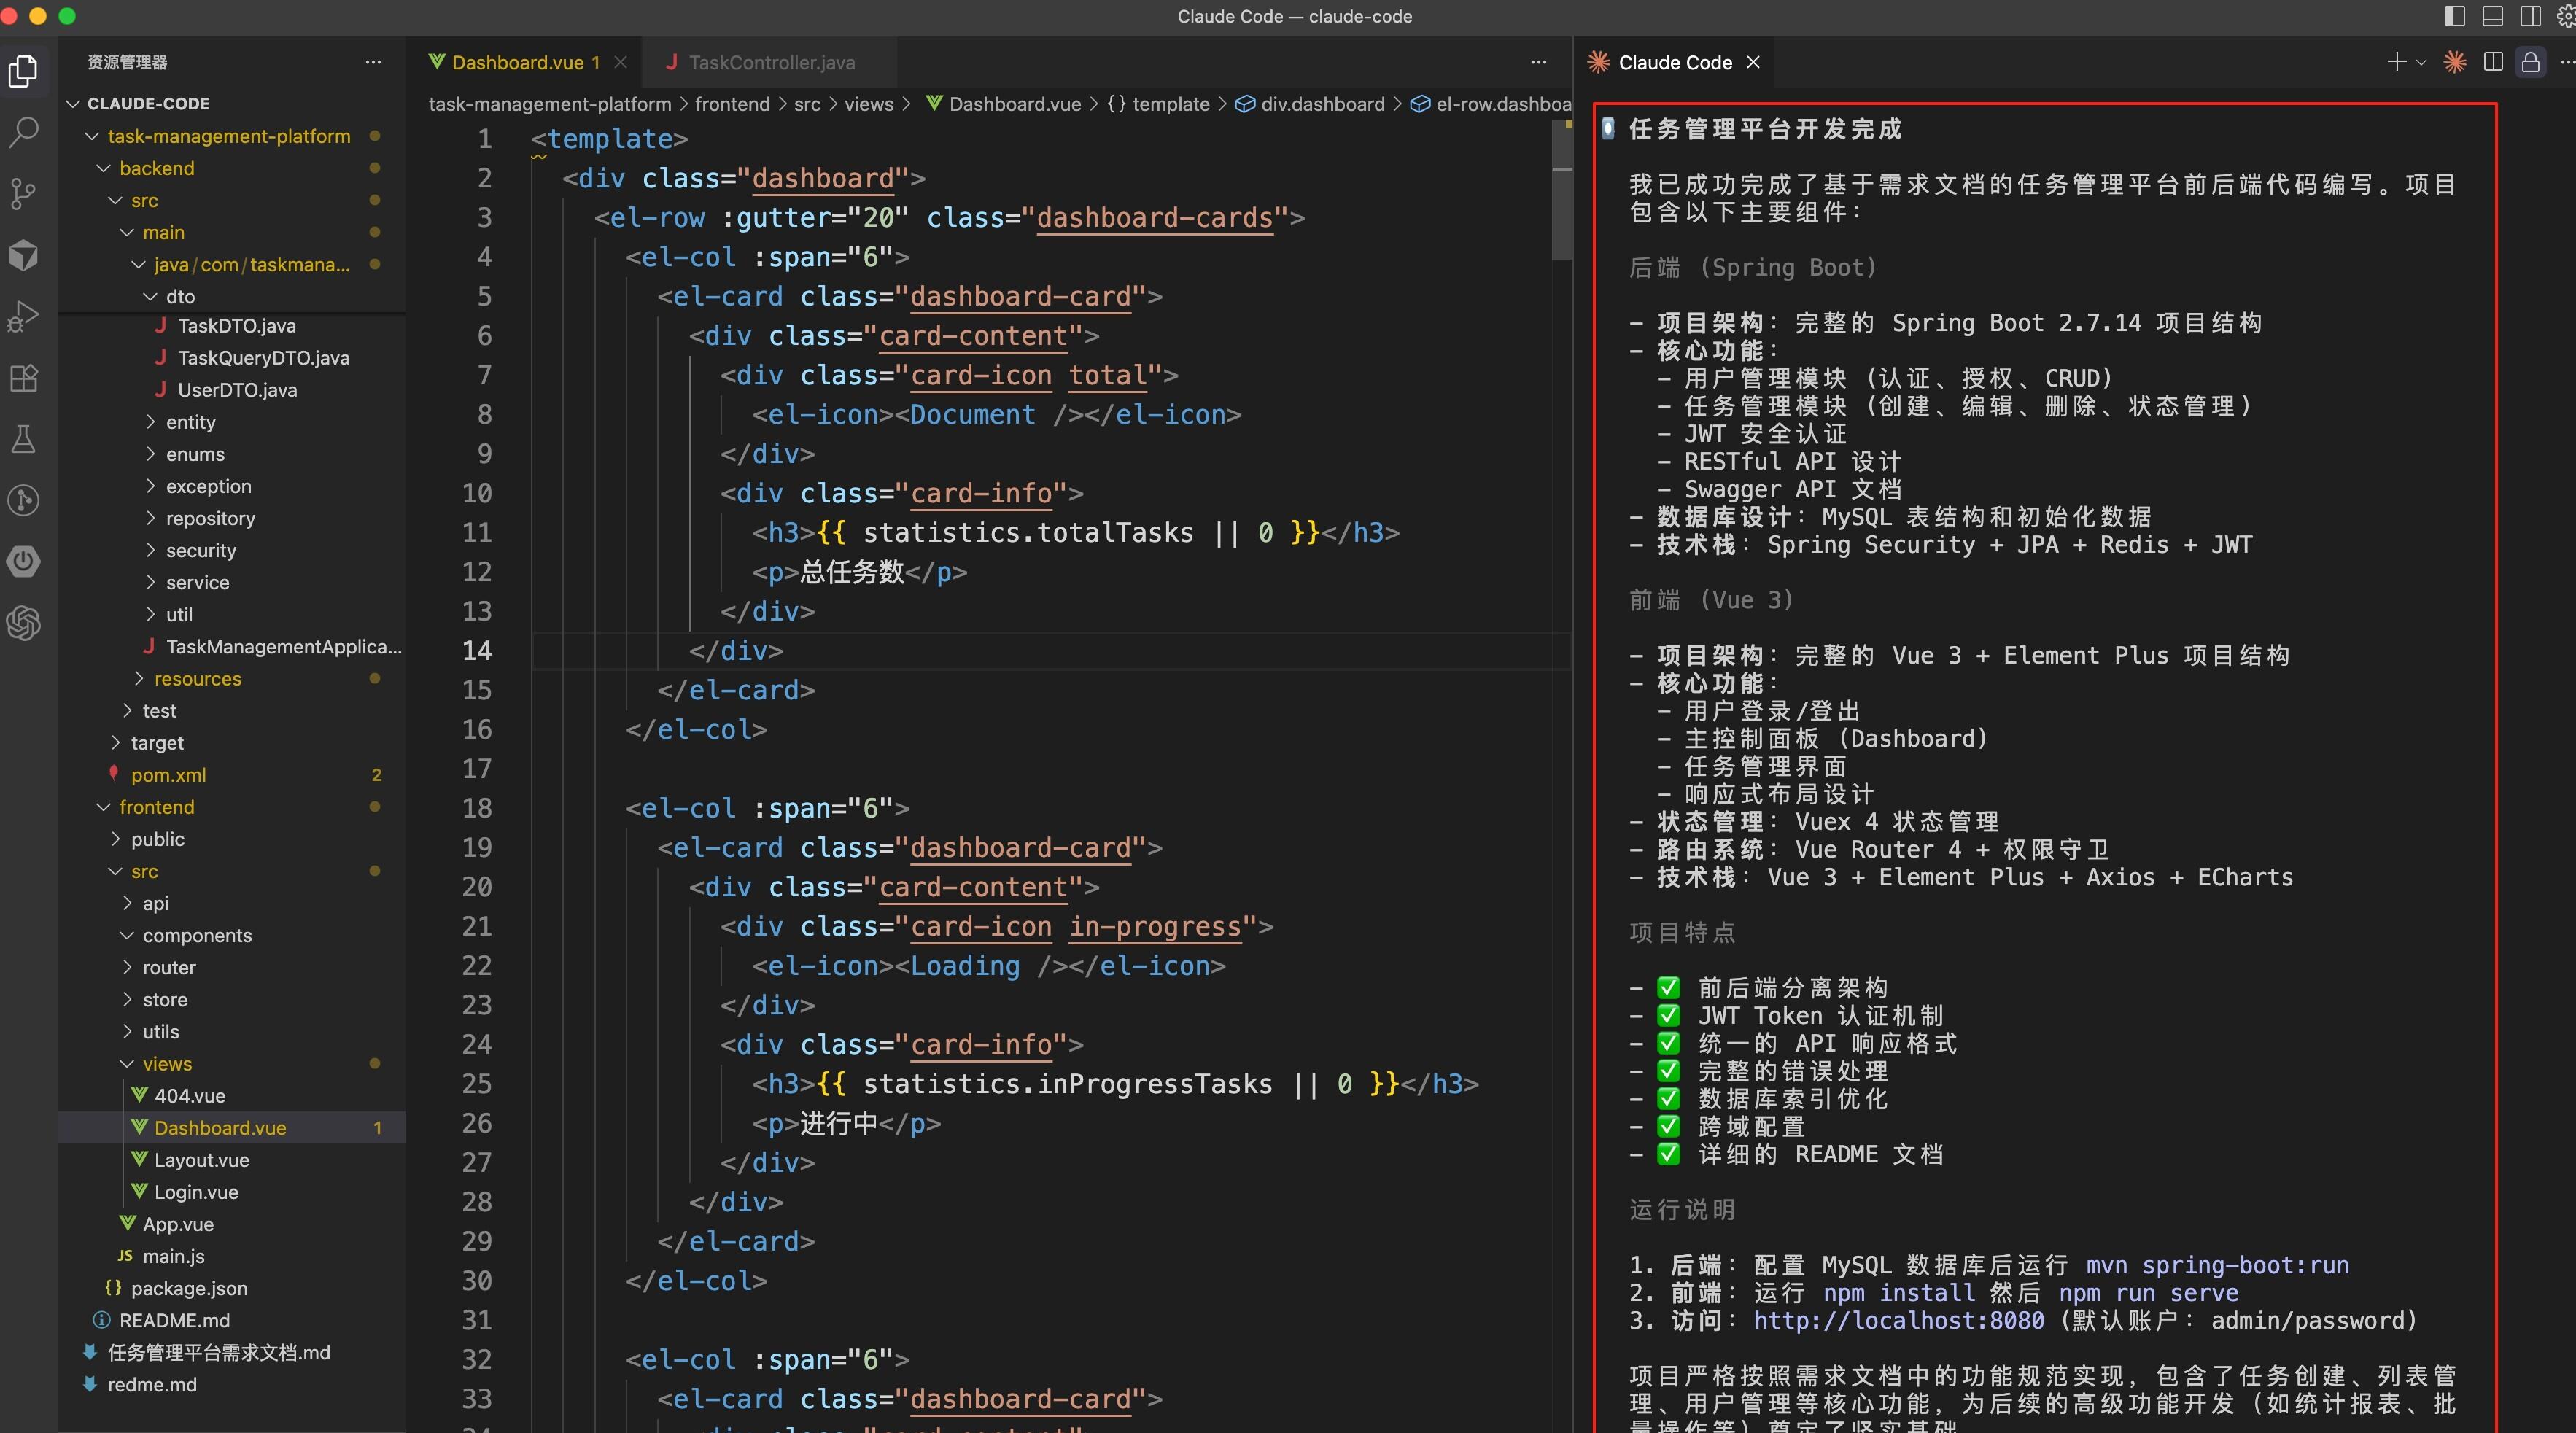Open the http://localhost:8080 link
Screen dimensions: 2576x1433
[1898, 1320]
